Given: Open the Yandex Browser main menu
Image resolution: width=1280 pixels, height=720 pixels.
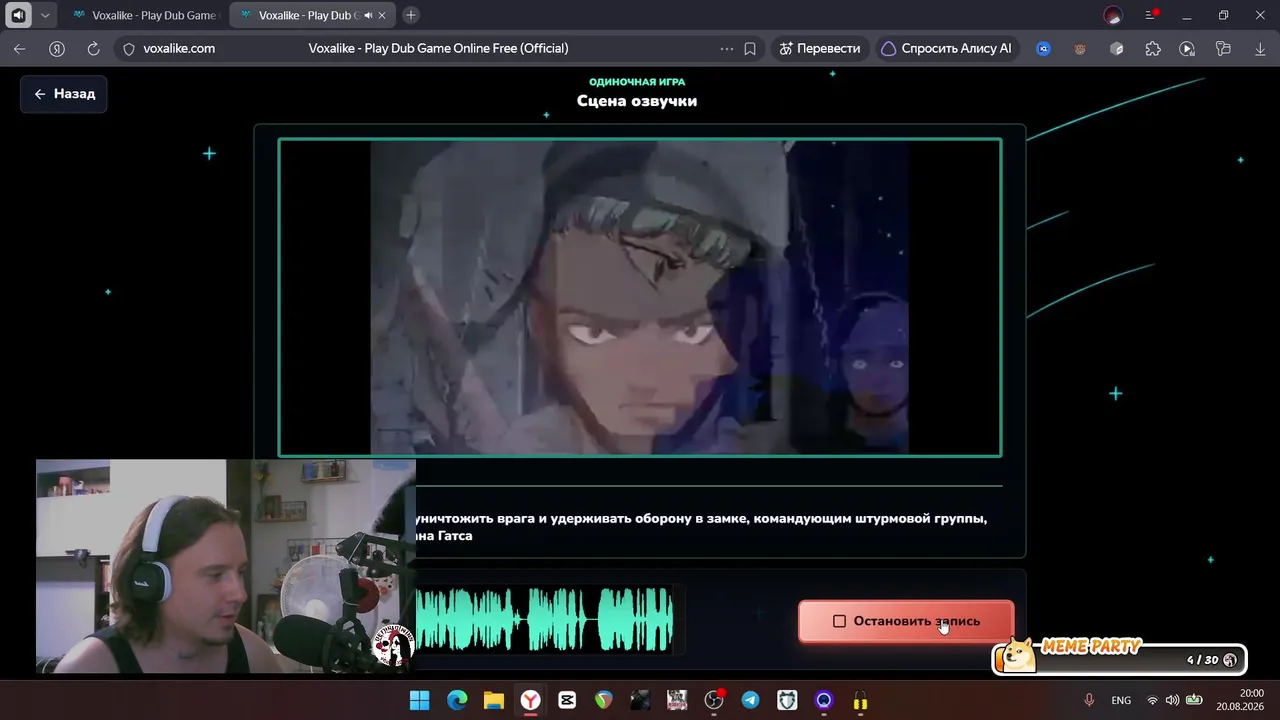Looking at the screenshot, I should [1151, 15].
